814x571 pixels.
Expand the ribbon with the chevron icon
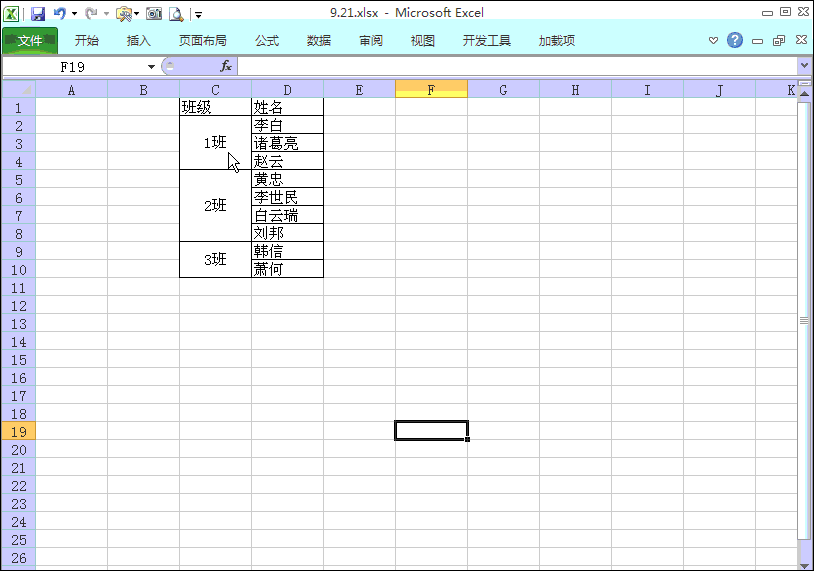click(x=713, y=40)
